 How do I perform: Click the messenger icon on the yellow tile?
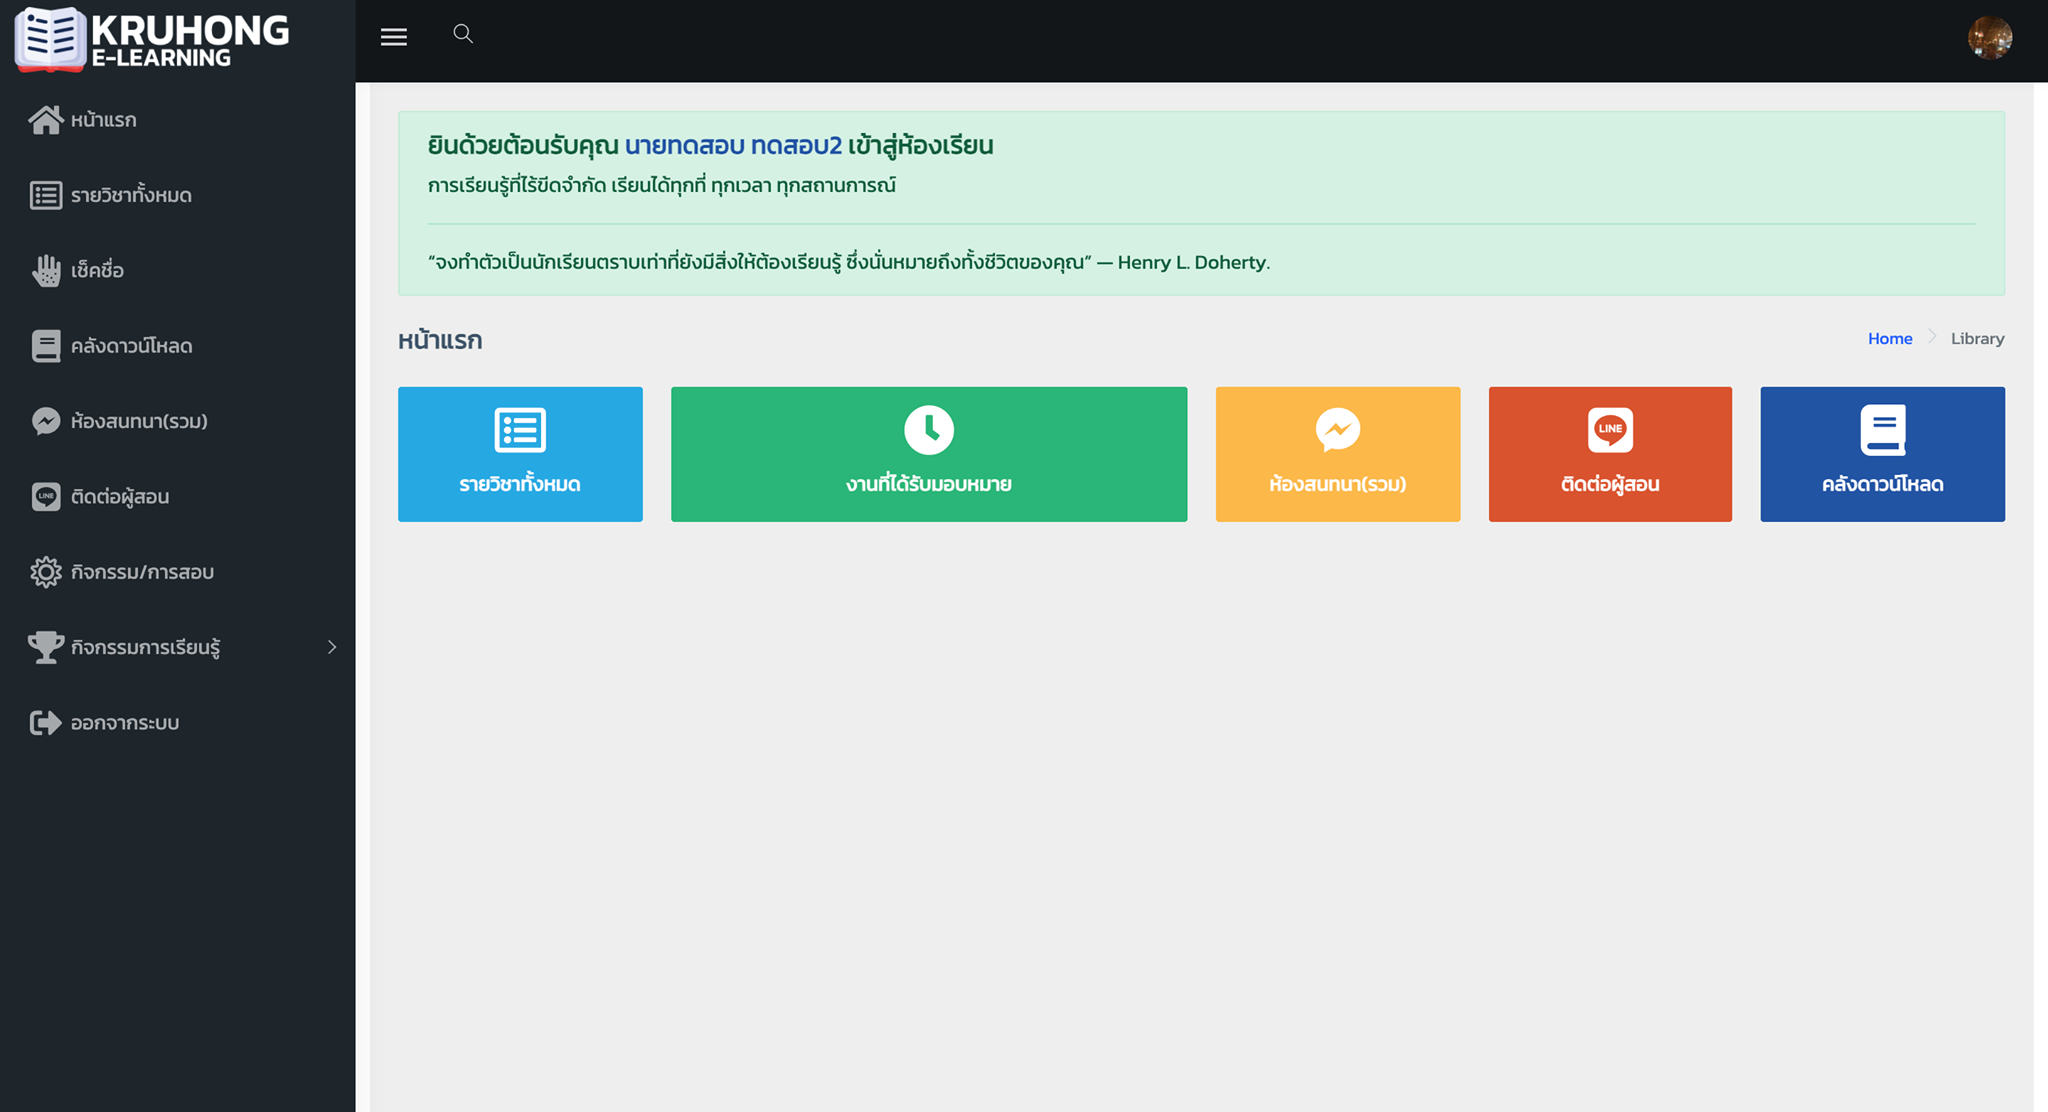[1338, 430]
